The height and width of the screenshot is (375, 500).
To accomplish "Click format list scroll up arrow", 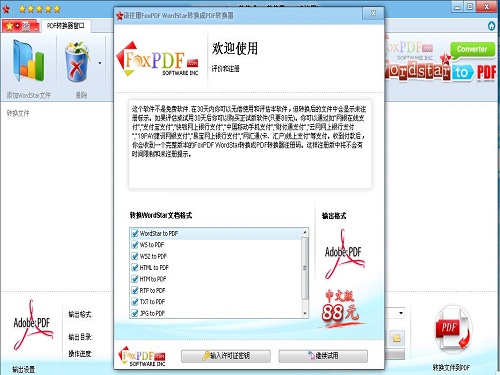I will [x=305, y=232].
